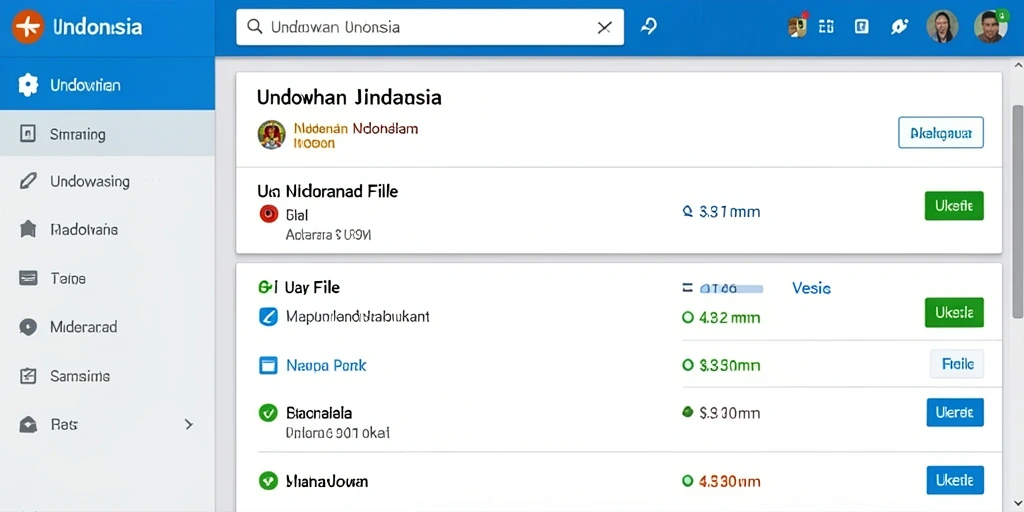The image size is (1024, 512).
Task: Select the Smrating sidebar item
Action: (107, 135)
